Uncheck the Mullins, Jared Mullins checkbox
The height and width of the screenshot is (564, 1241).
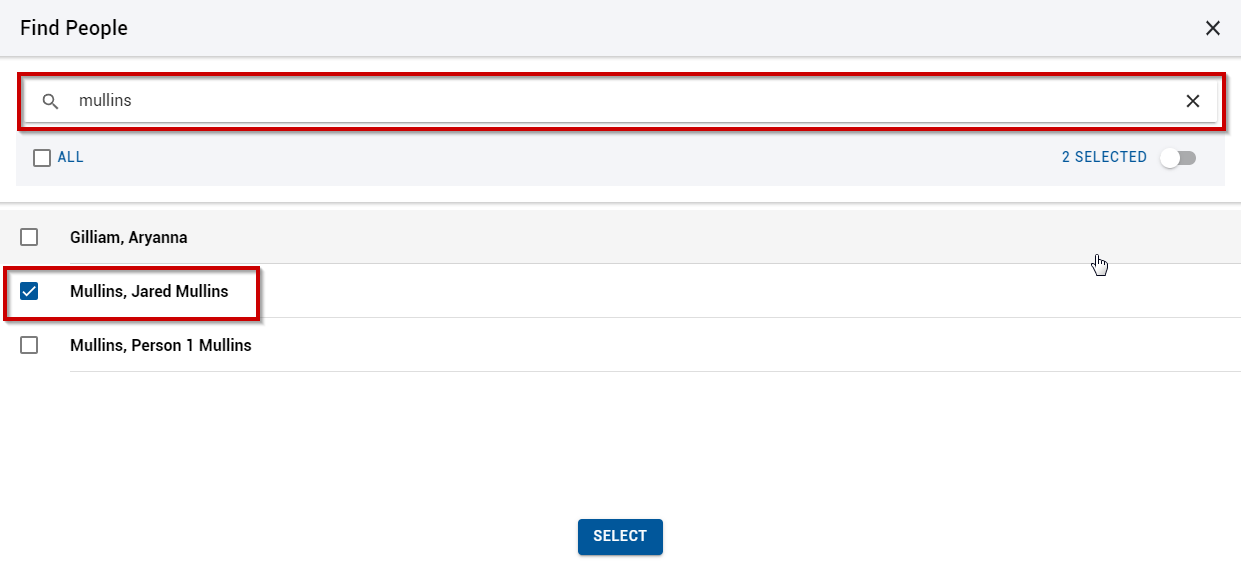[29, 291]
